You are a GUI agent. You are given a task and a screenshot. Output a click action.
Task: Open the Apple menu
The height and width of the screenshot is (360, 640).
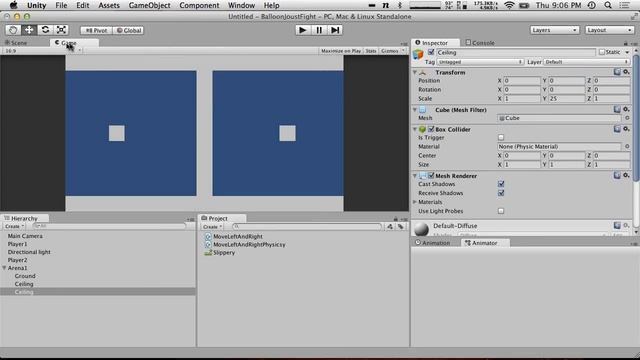(13, 5)
